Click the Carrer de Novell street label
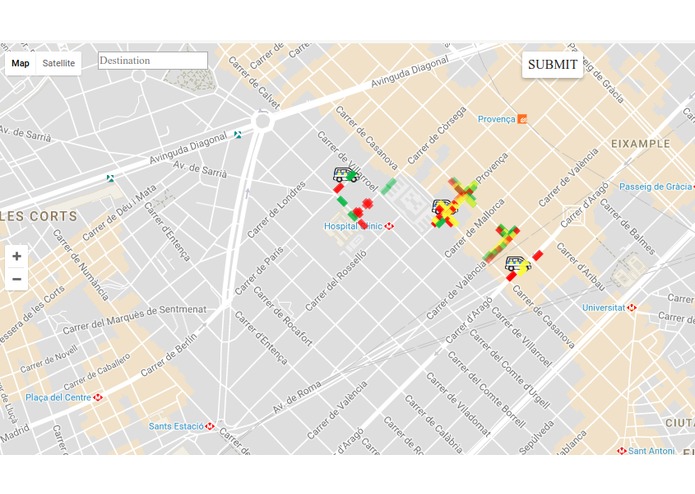 [x=49, y=359]
